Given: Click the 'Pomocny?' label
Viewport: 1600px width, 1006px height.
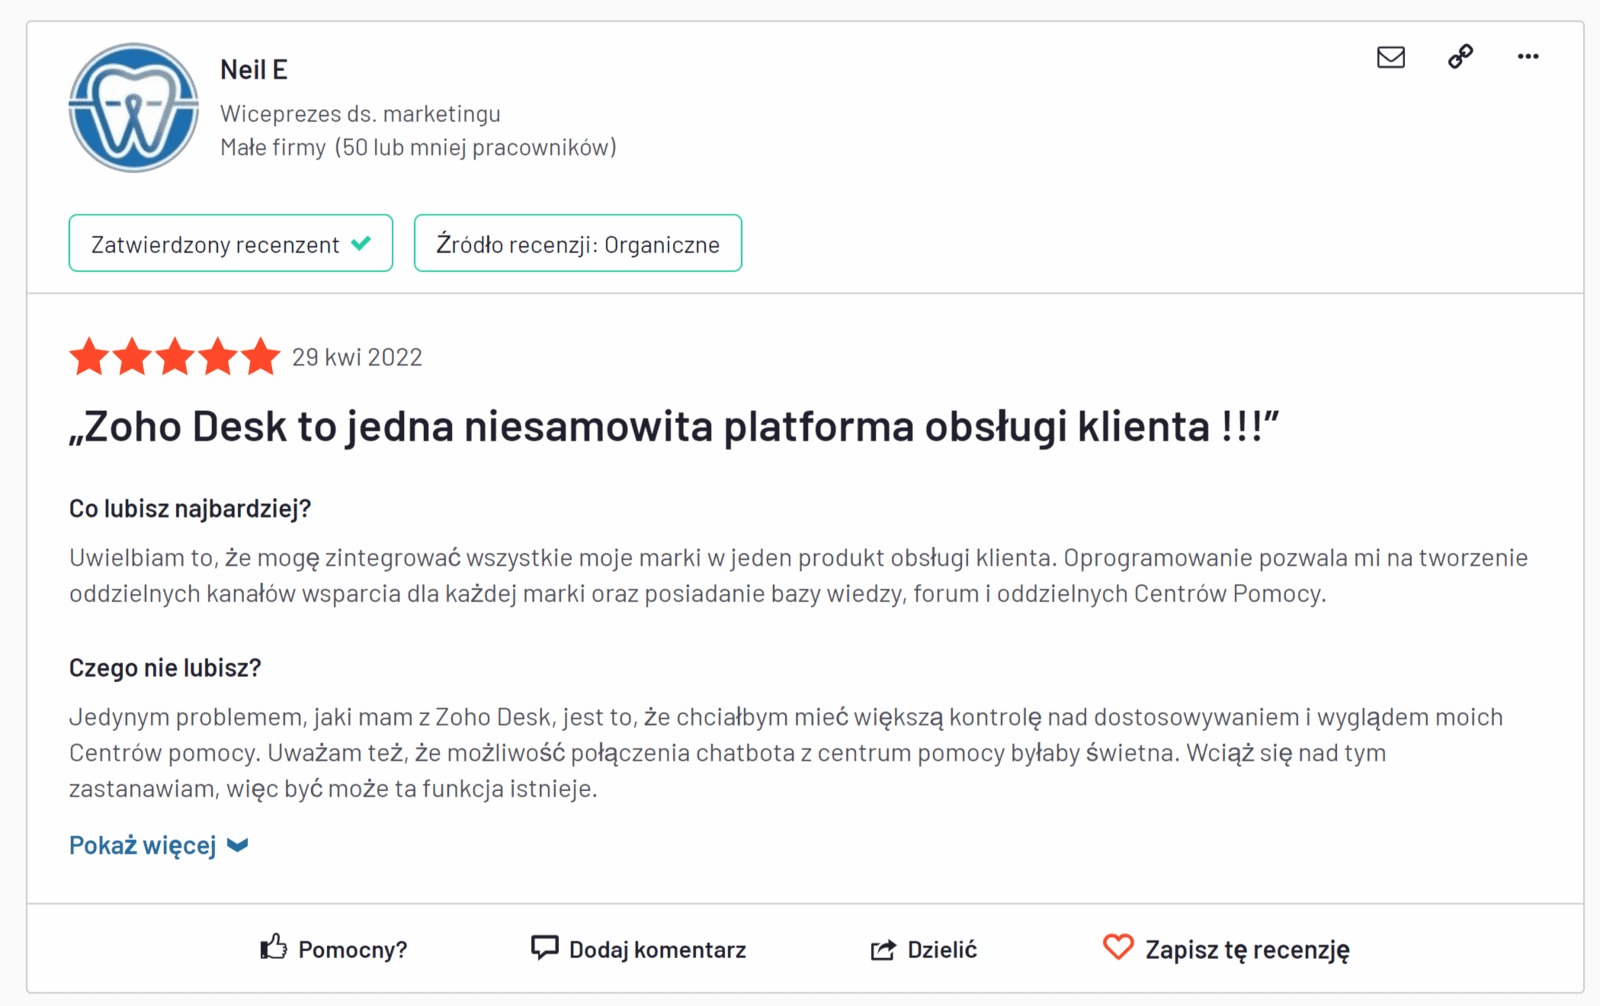Looking at the screenshot, I should pos(352,950).
